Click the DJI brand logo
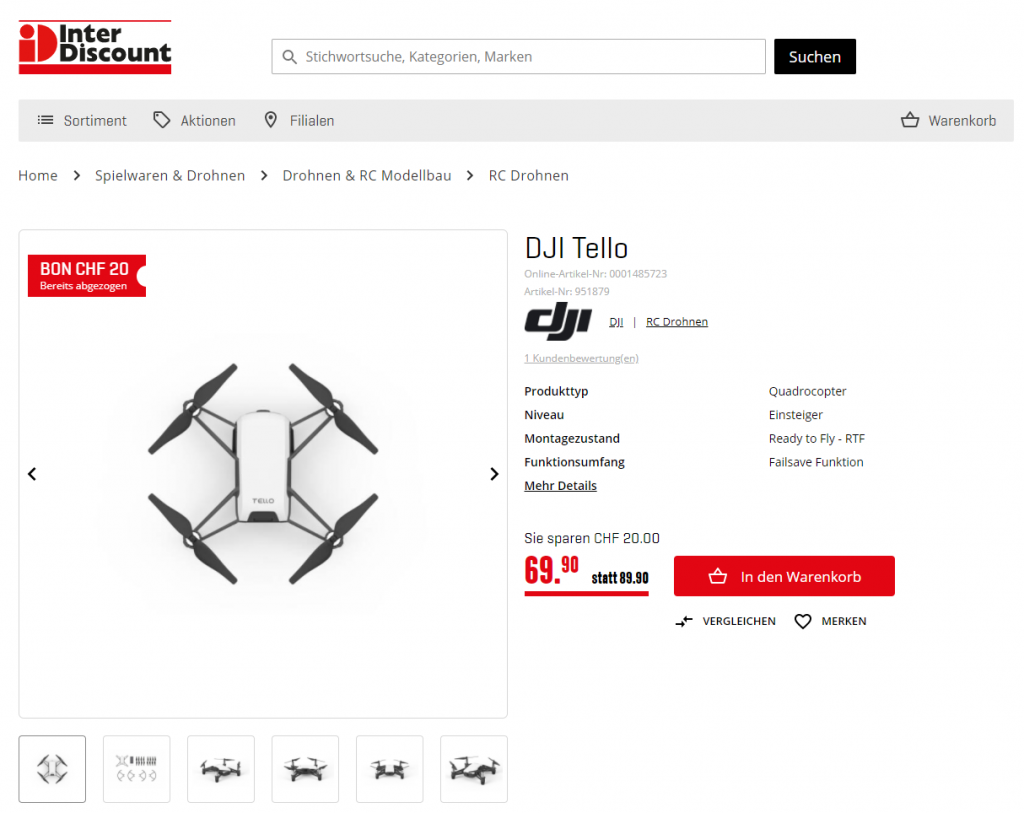Screen dimensions: 1024x813 [558, 321]
